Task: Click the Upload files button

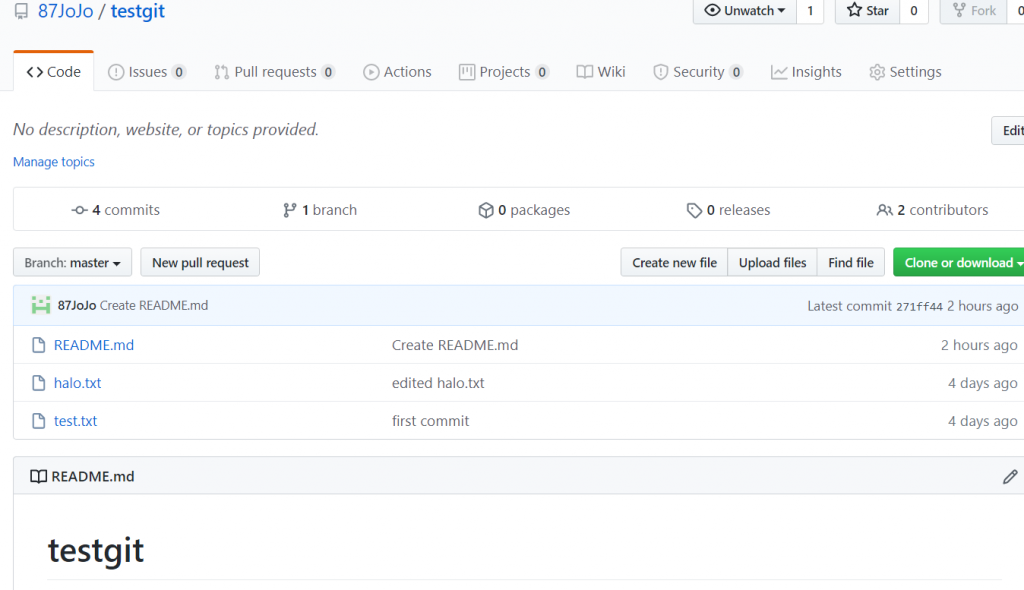Action: tap(772, 263)
